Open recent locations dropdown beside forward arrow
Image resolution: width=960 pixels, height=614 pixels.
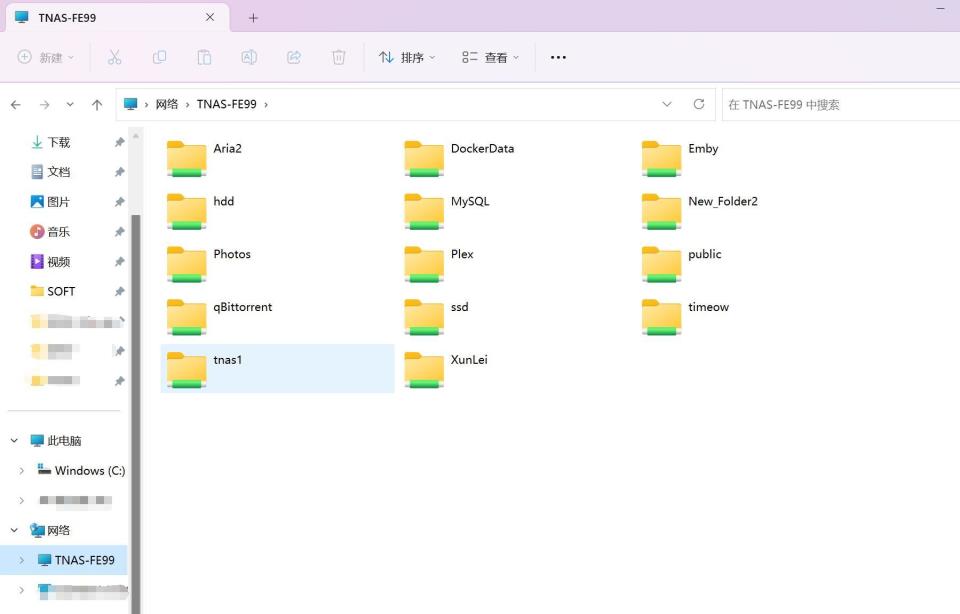(70, 105)
